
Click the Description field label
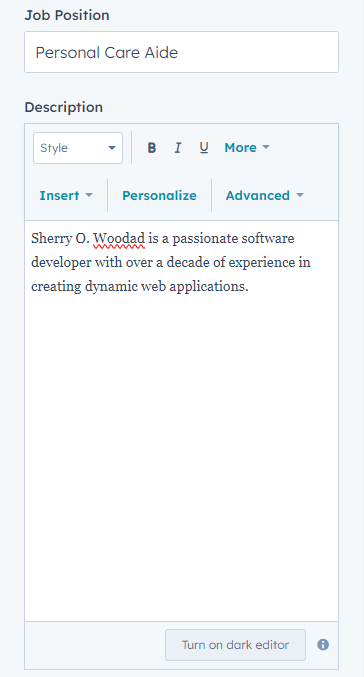(x=63, y=107)
